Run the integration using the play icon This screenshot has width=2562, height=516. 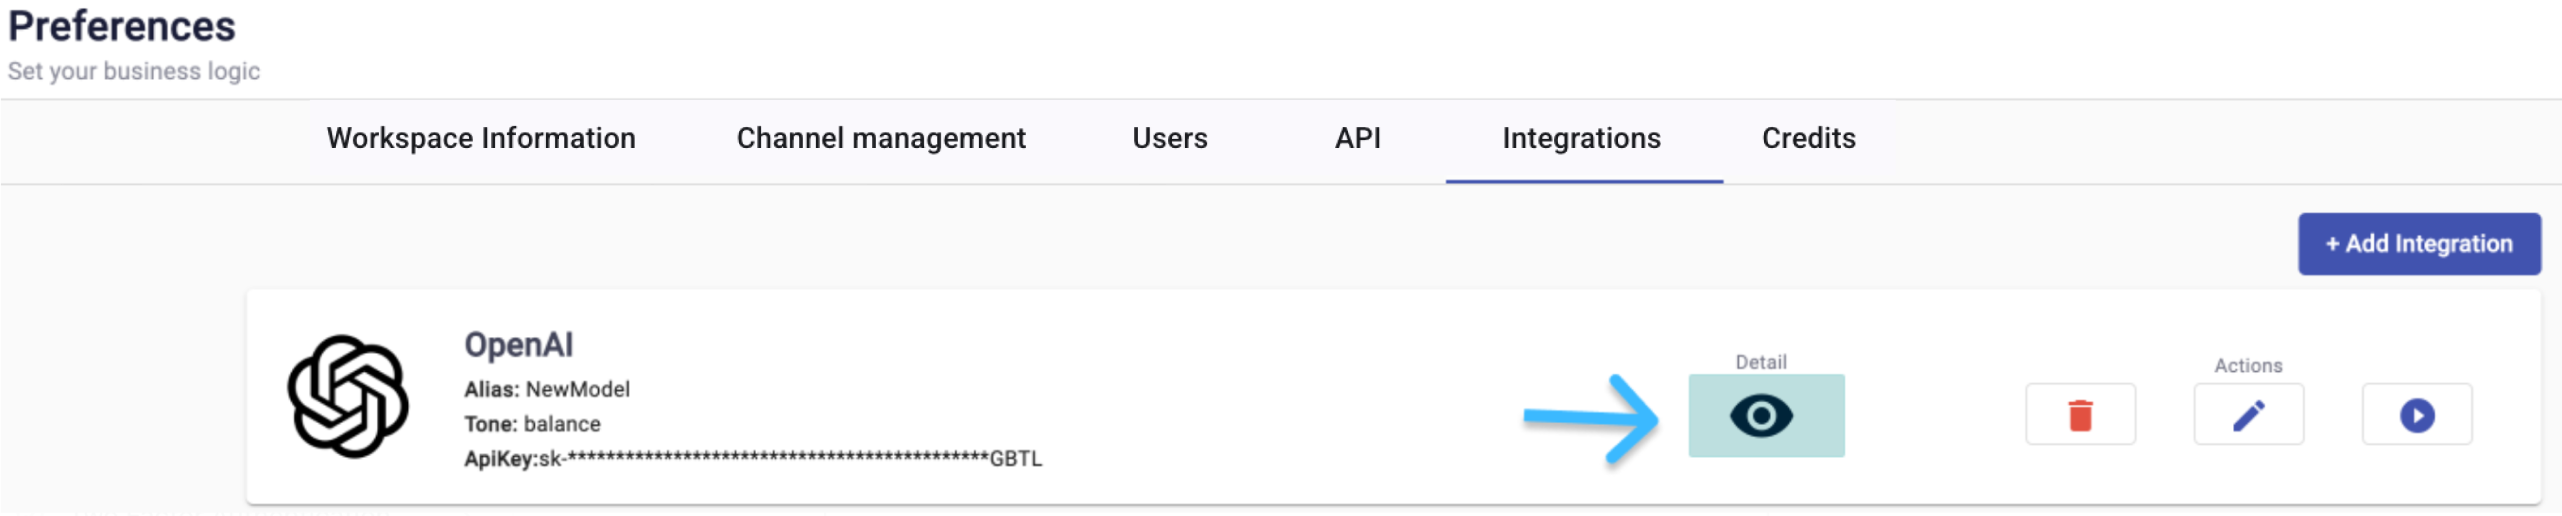[x=2416, y=414]
